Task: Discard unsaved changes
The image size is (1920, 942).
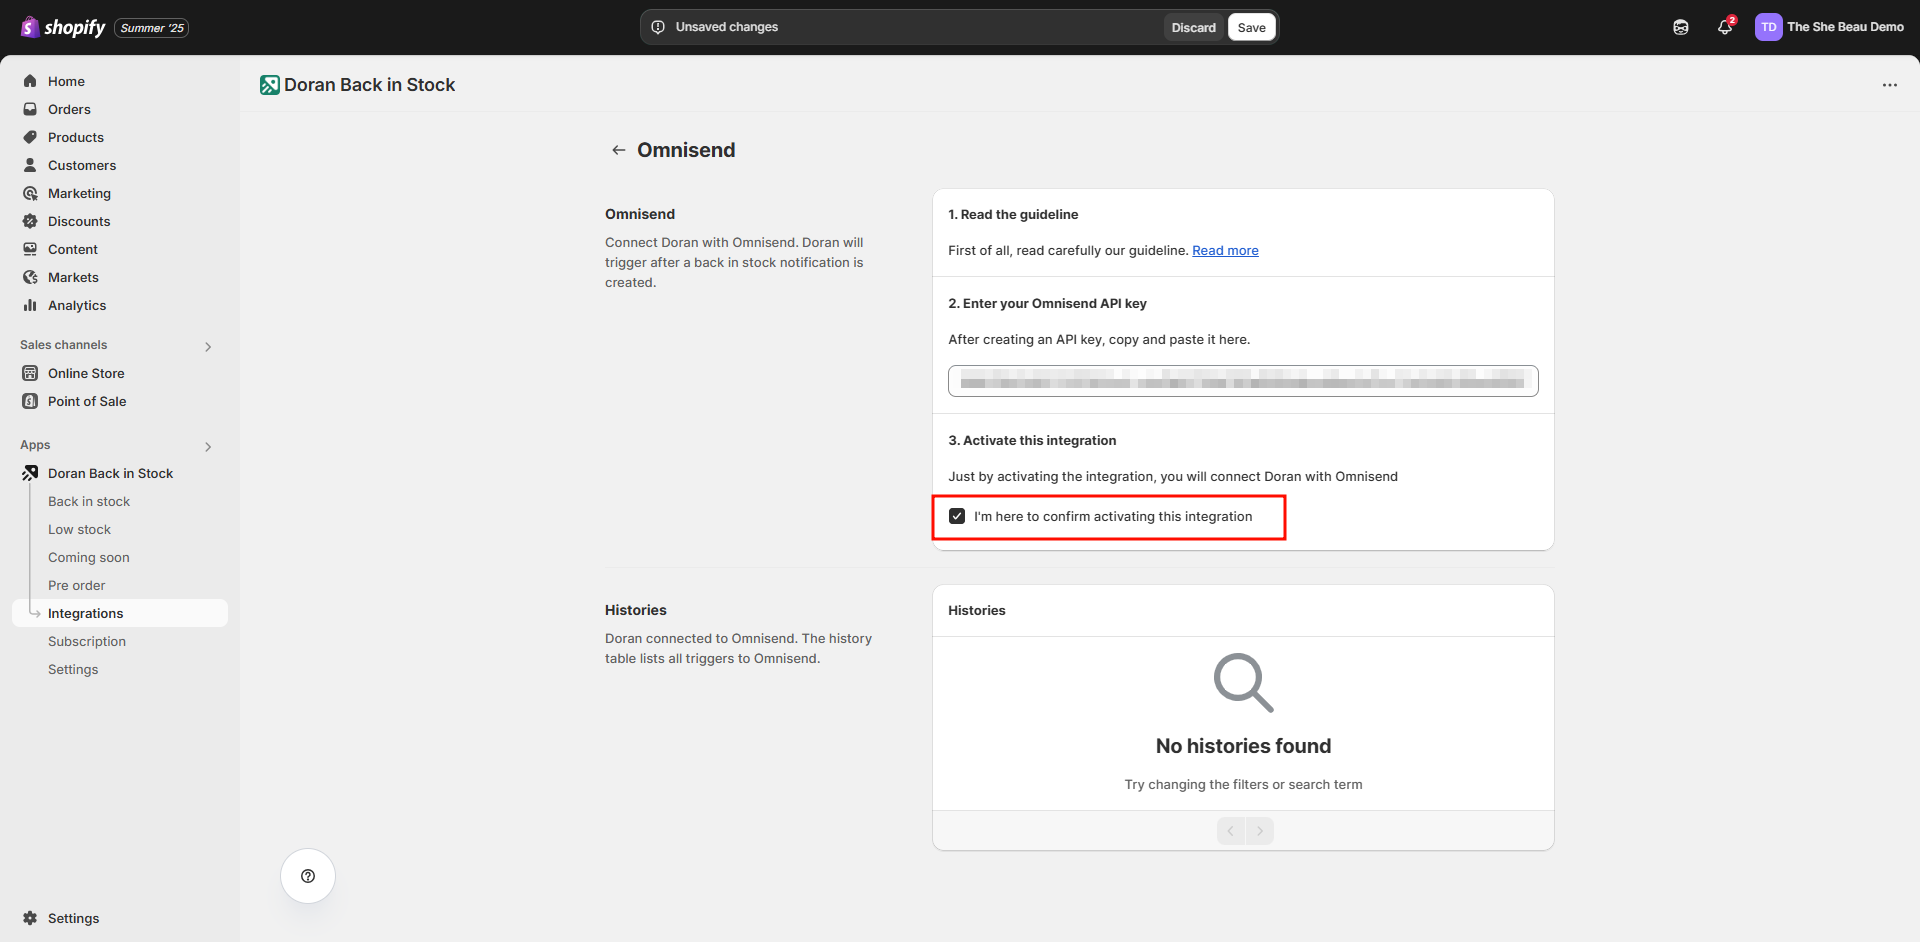Action: click(x=1193, y=27)
